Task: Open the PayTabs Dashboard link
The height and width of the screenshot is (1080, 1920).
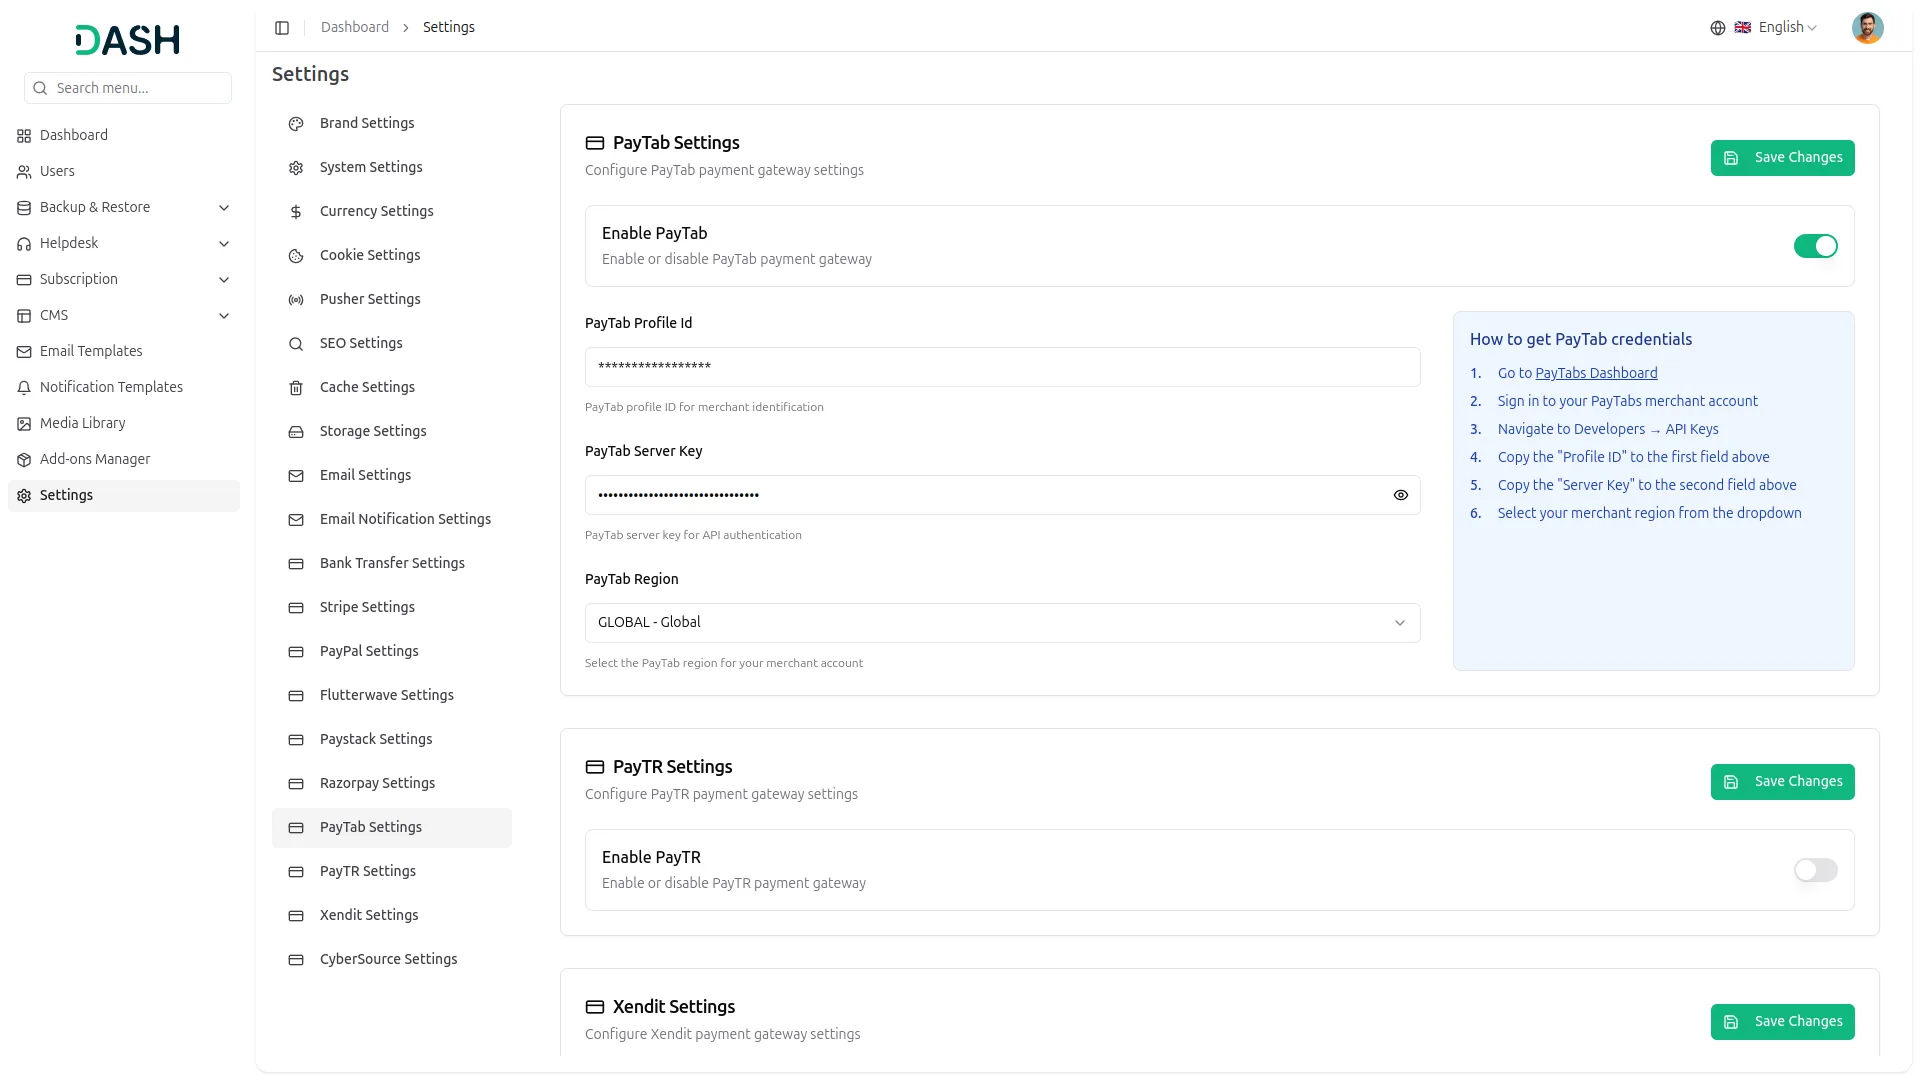Action: tap(1595, 373)
